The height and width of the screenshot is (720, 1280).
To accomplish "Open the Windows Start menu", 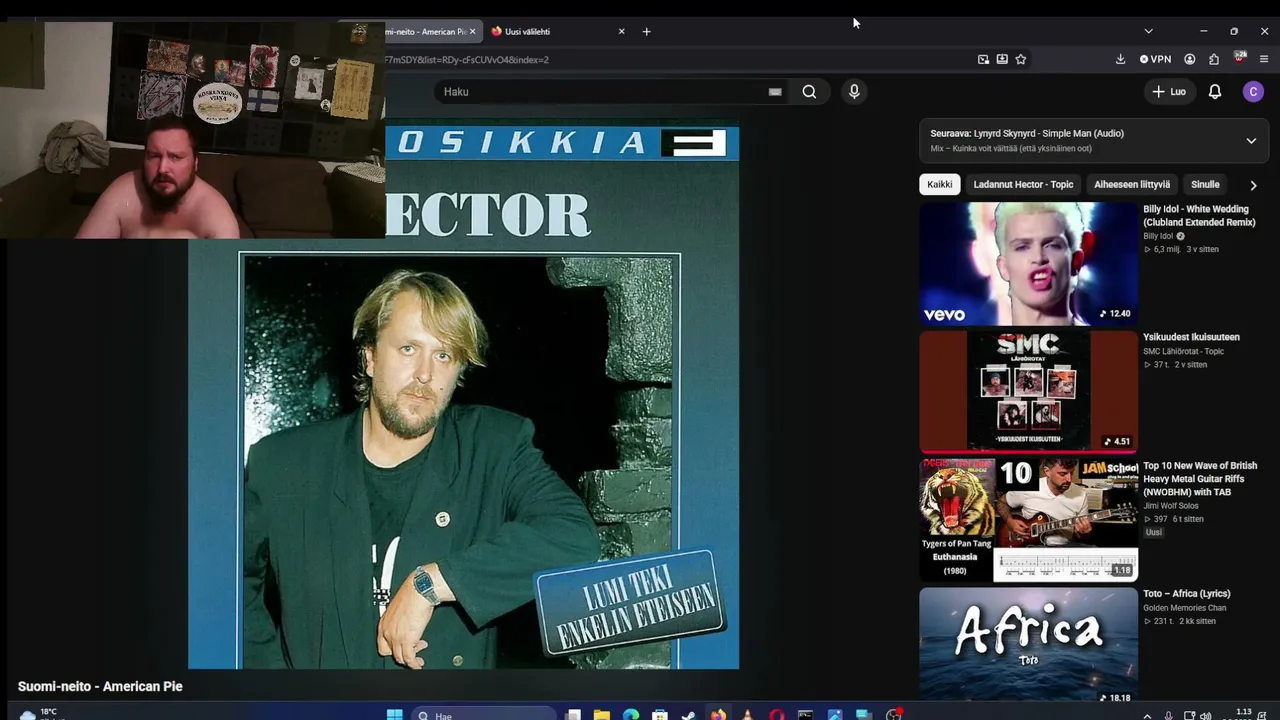I will coord(394,715).
